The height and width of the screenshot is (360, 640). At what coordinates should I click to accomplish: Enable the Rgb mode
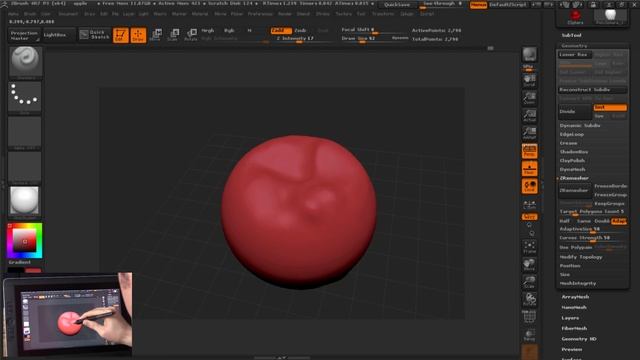pos(229,31)
